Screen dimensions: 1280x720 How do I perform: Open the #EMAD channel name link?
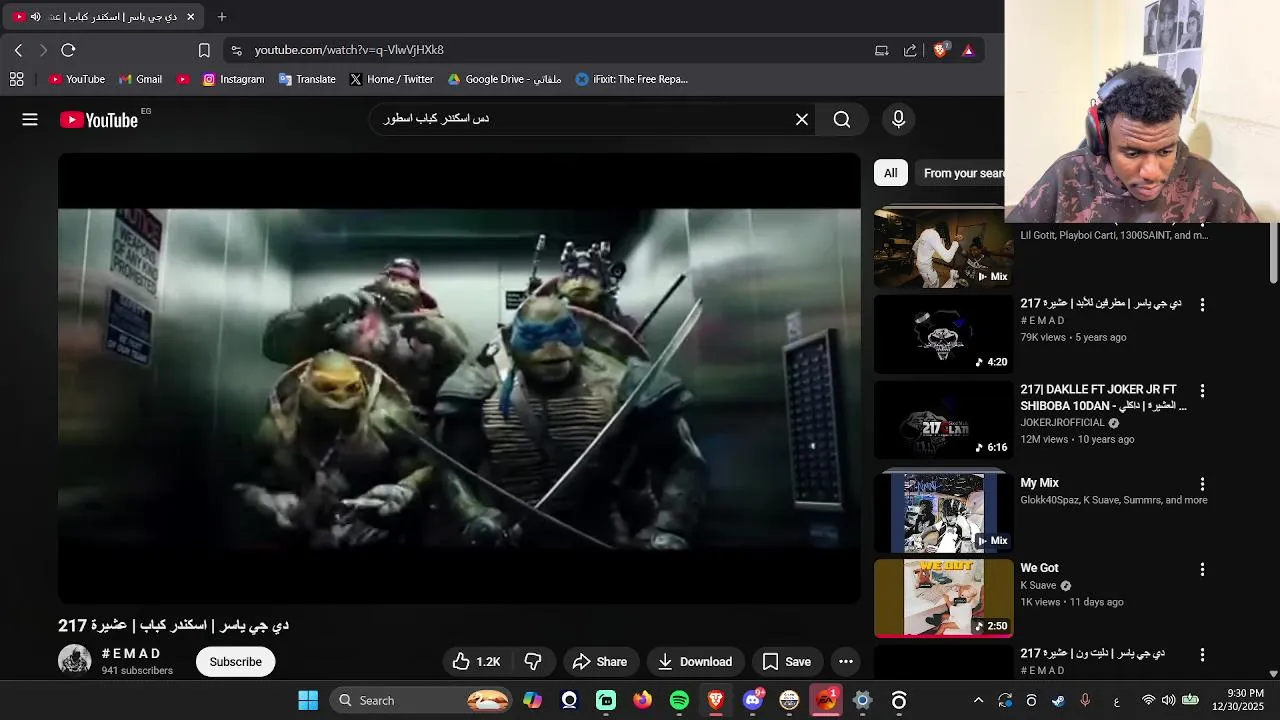click(x=131, y=654)
